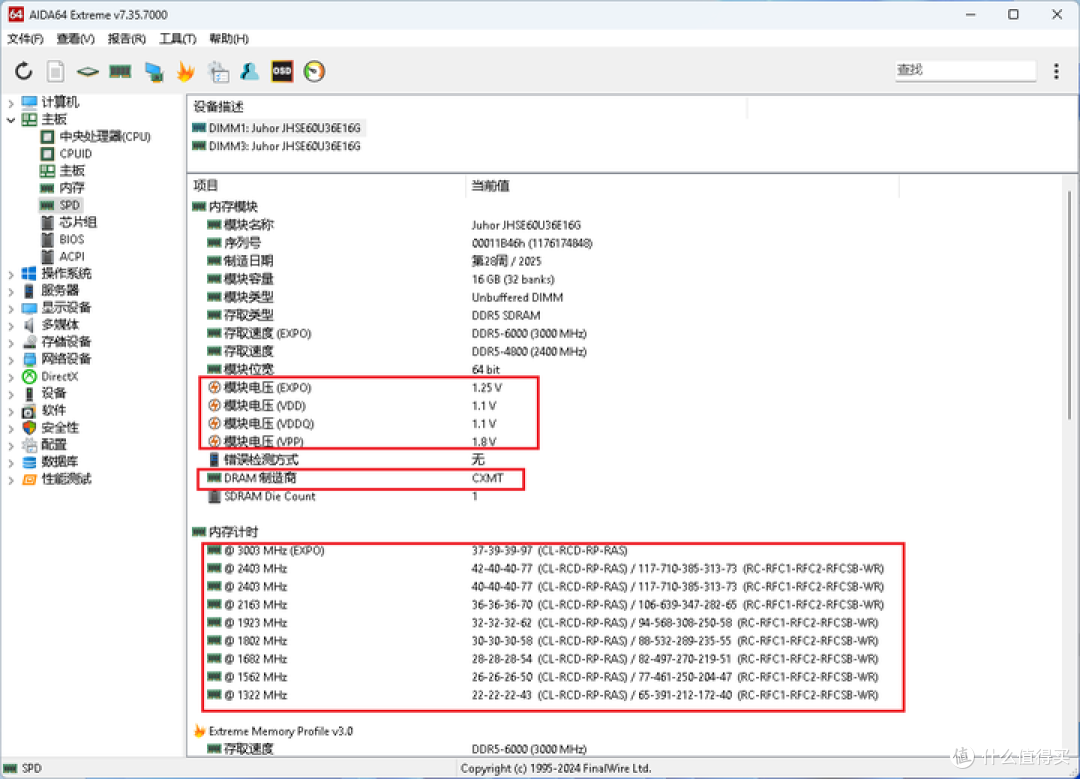Expand the 网络设备 tree node
This screenshot has width=1080, height=779.
click(x=10, y=360)
